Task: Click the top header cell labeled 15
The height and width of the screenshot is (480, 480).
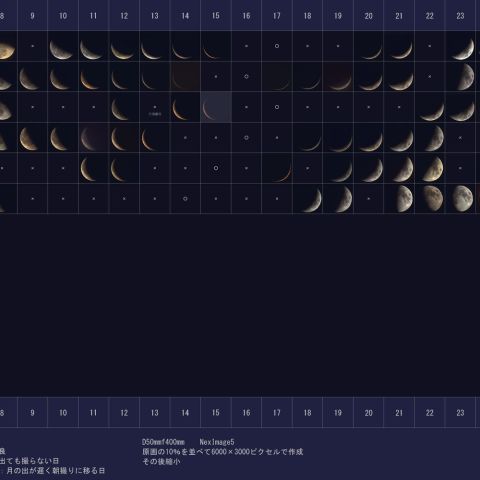Action: pyautogui.click(x=216, y=15)
